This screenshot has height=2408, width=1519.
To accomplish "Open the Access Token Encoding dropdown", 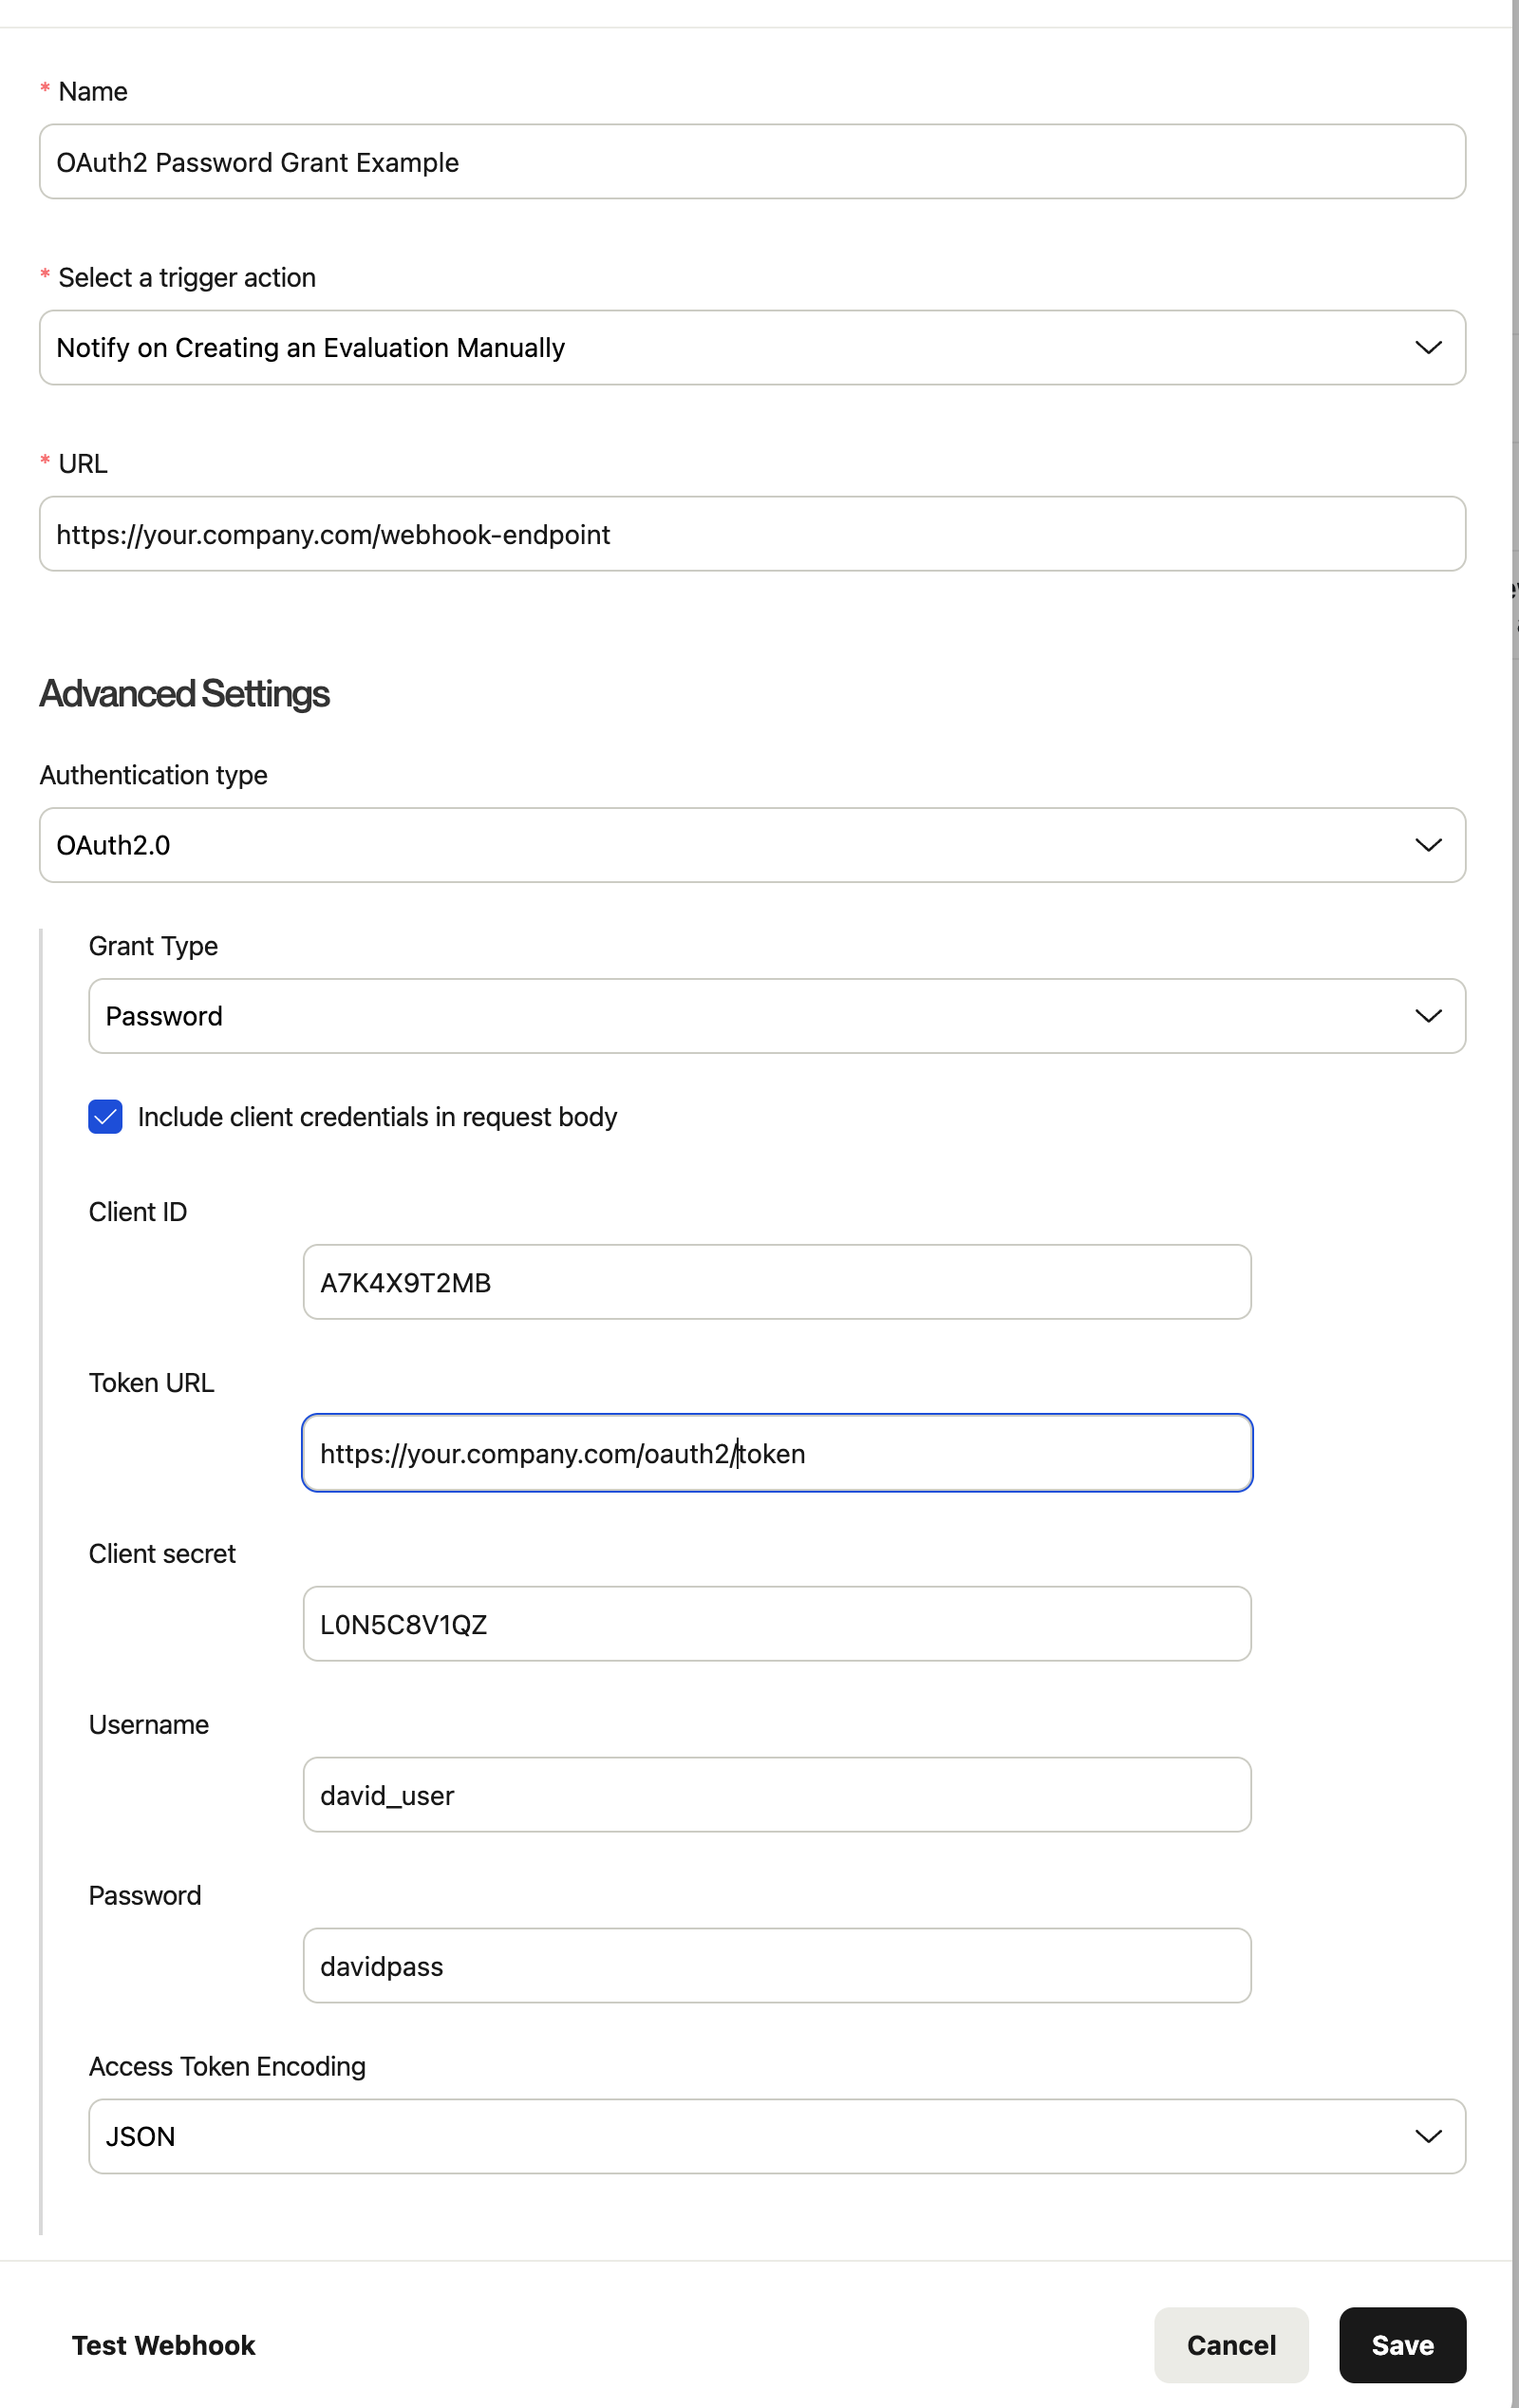I will (750, 2136).
